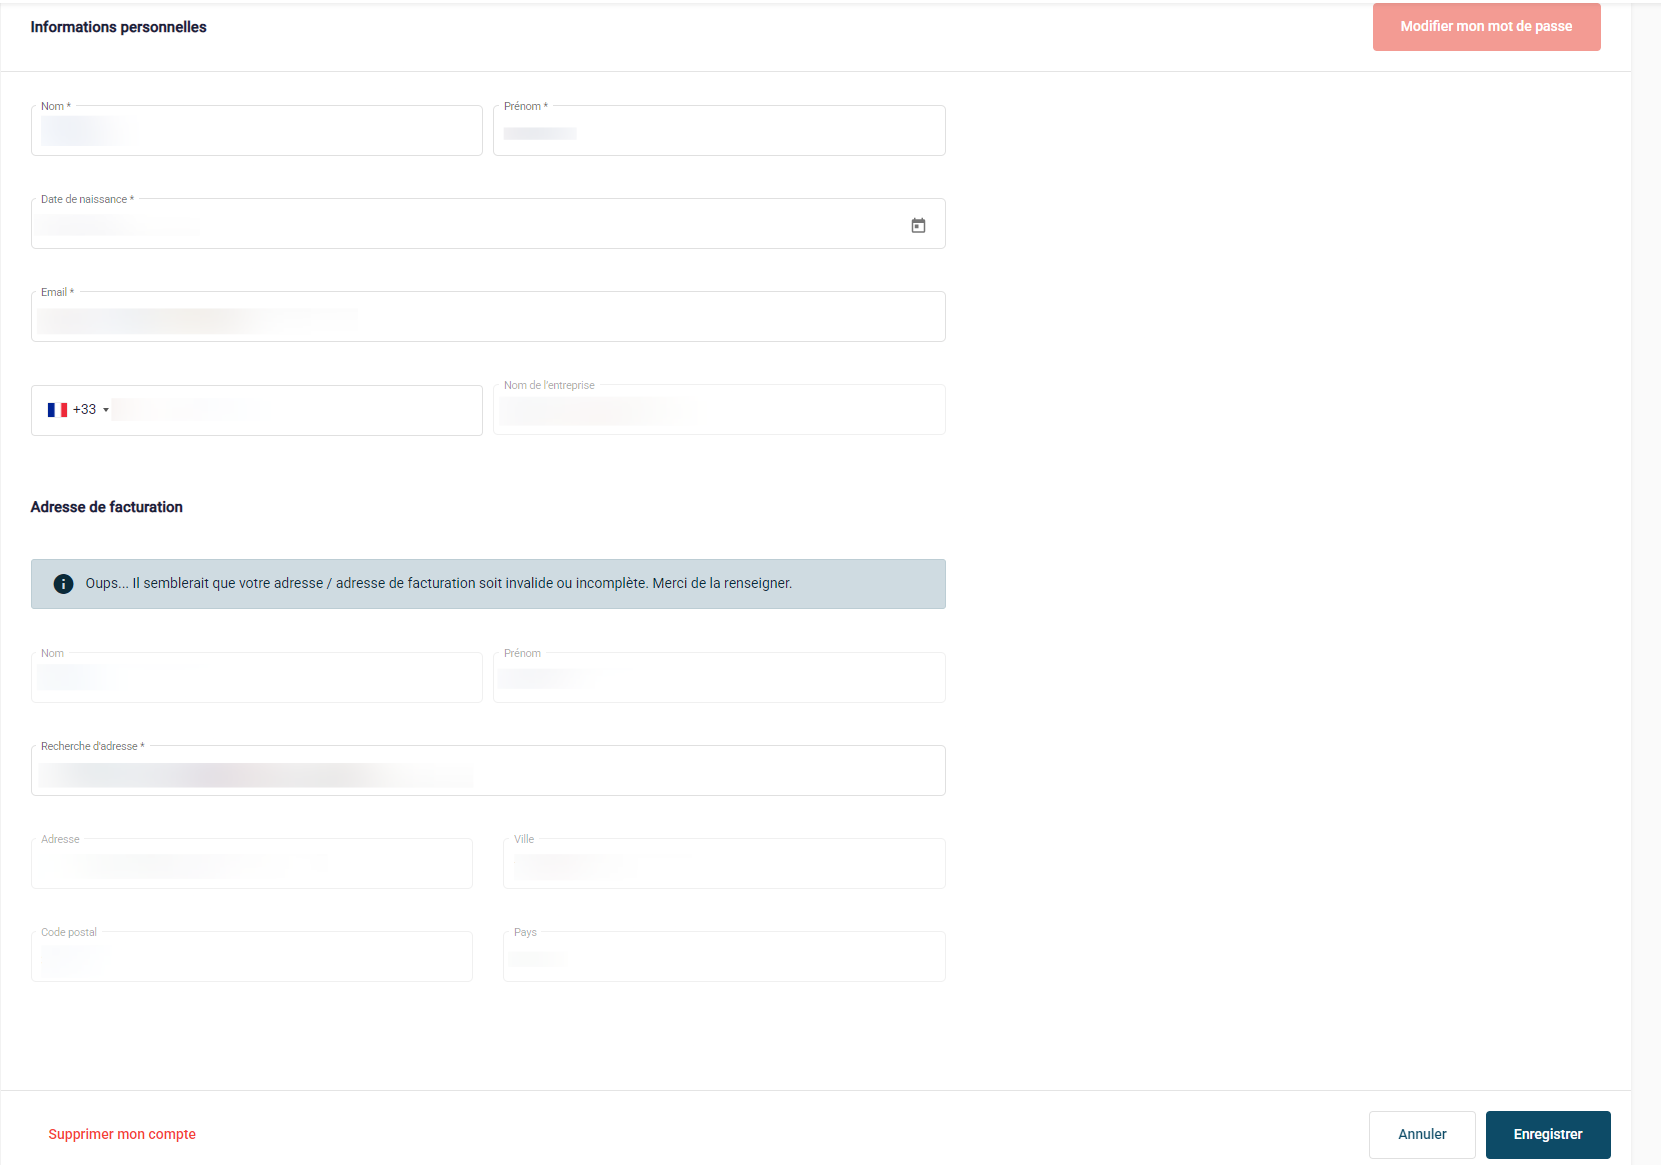Focus the Prénom field in personal information

pyautogui.click(x=718, y=132)
